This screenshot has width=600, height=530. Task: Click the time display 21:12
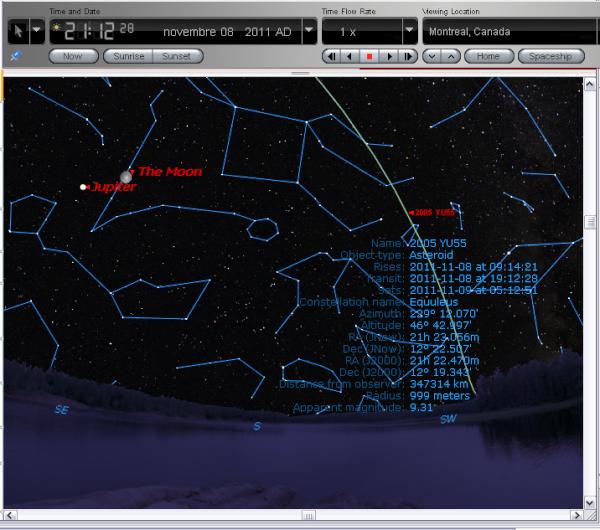(89, 31)
